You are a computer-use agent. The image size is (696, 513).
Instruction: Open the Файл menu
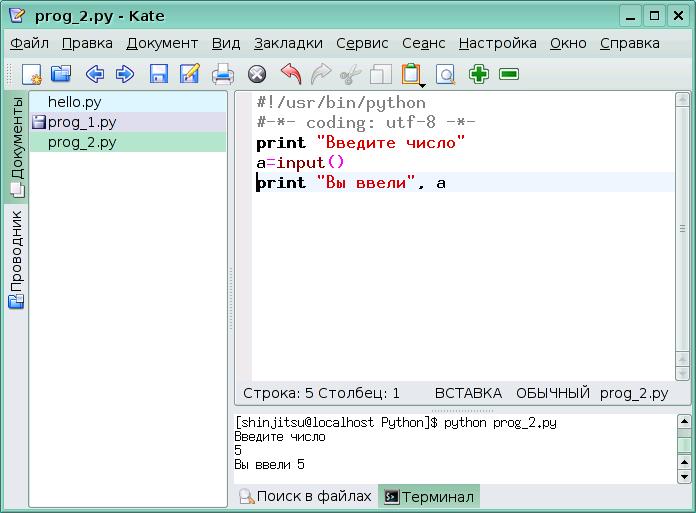pos(30,43)
